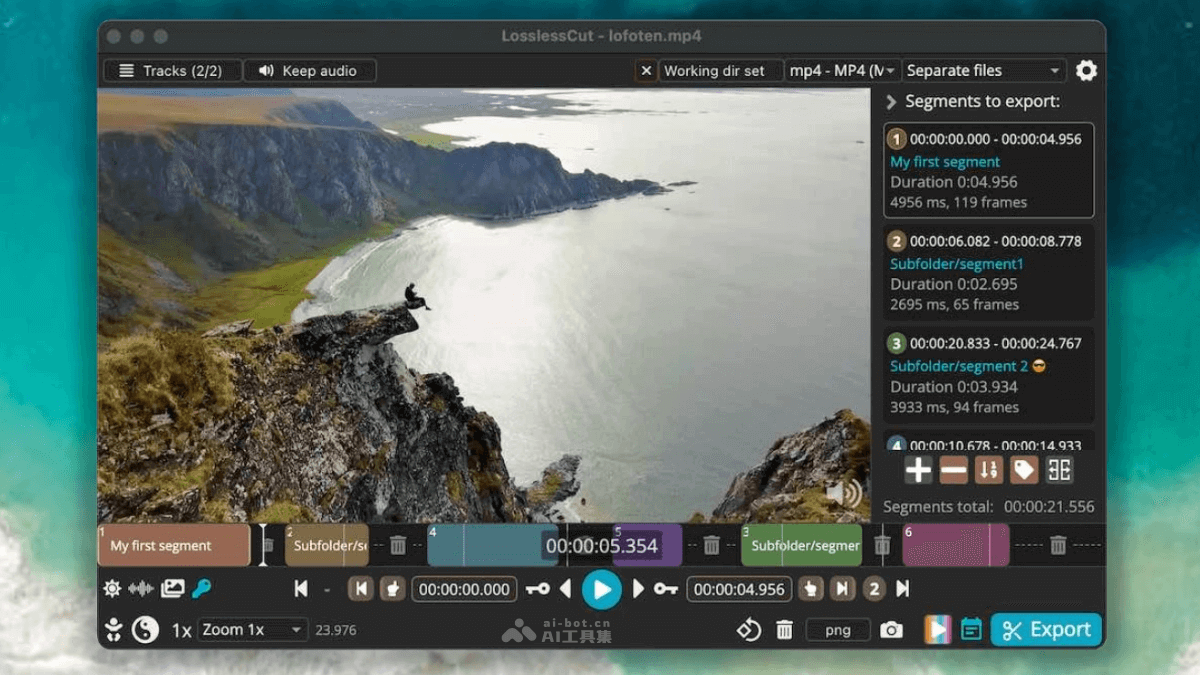
Task: Toggle the Keep audio button
Action: point(309,71)
